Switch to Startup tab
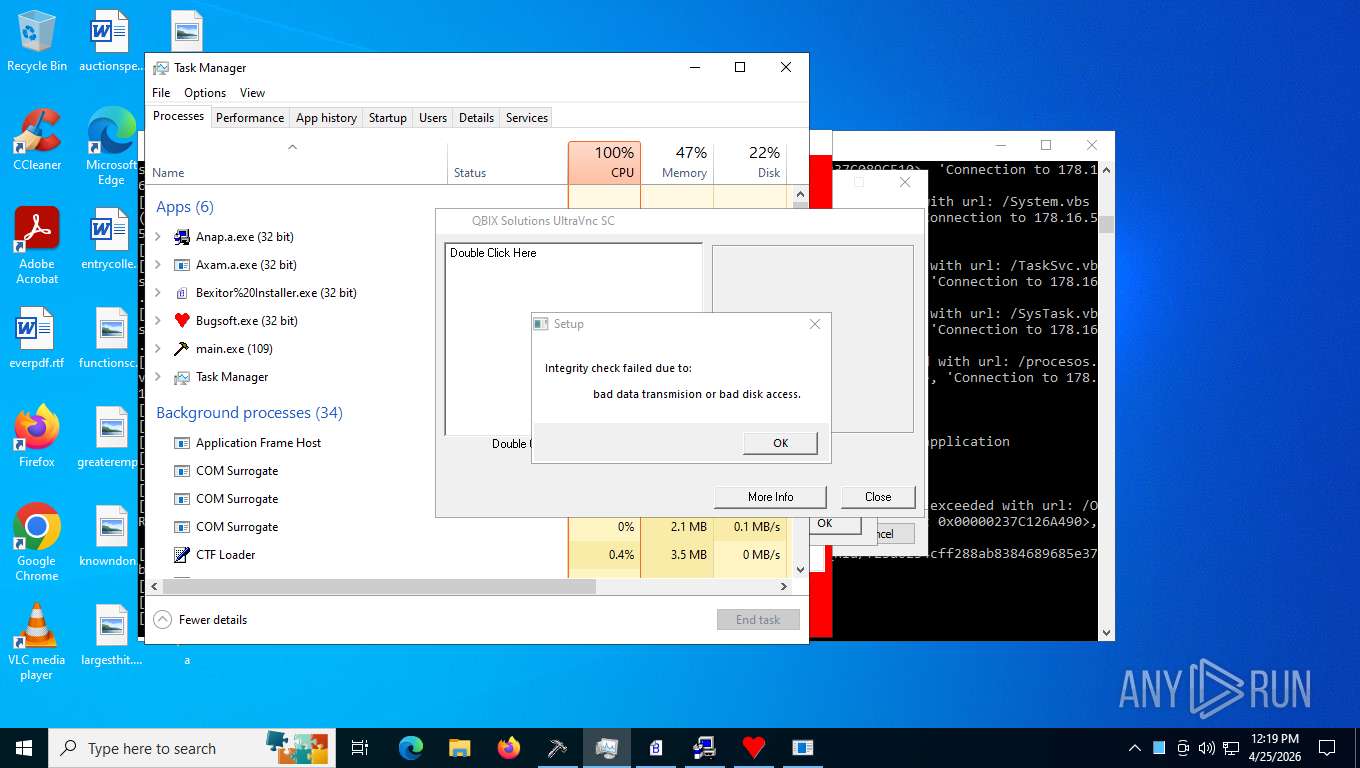1360x768 pixels. 388,117
